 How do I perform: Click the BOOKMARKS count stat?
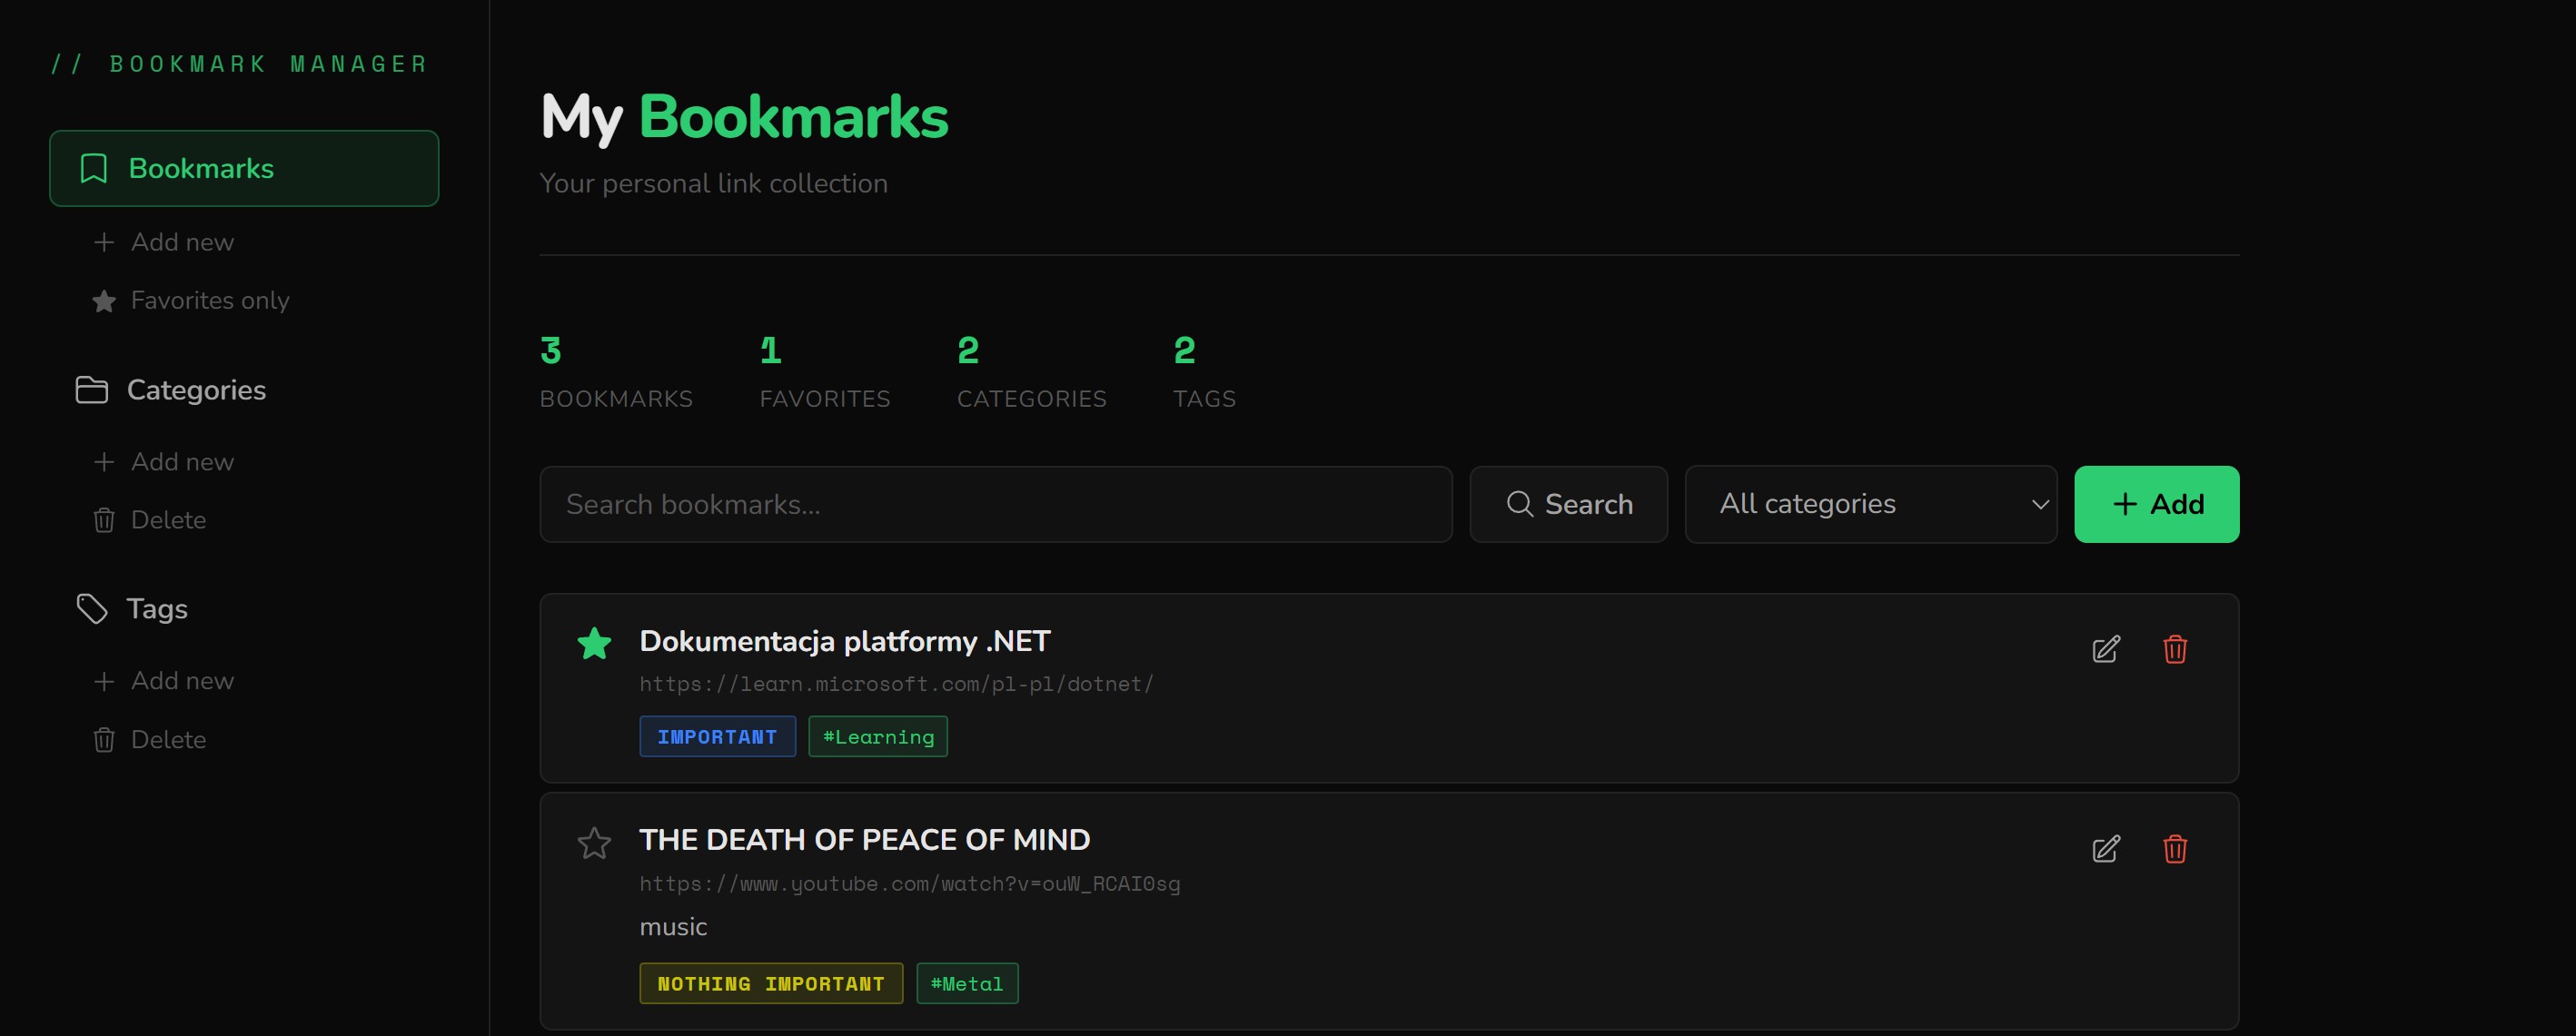tap(616, 372)
